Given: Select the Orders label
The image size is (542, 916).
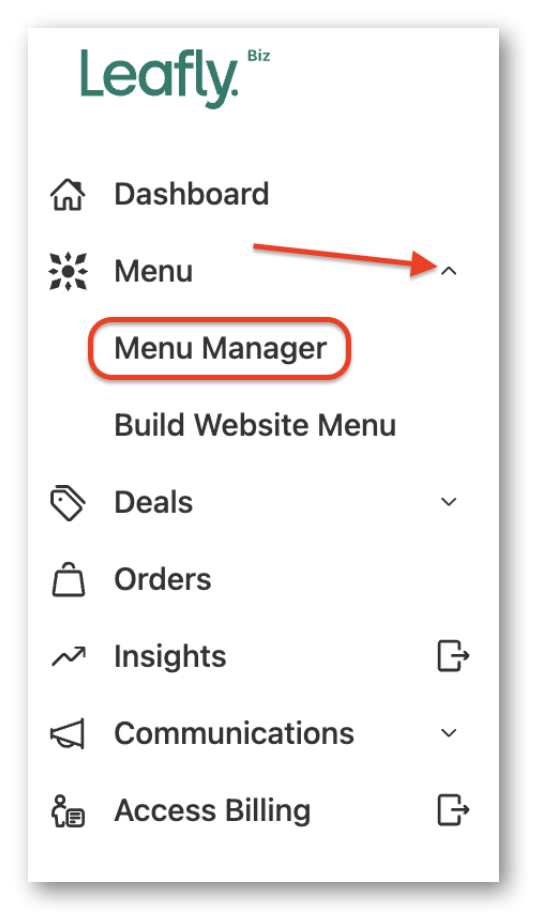Looking at the screenshot, I should (162, 579).
